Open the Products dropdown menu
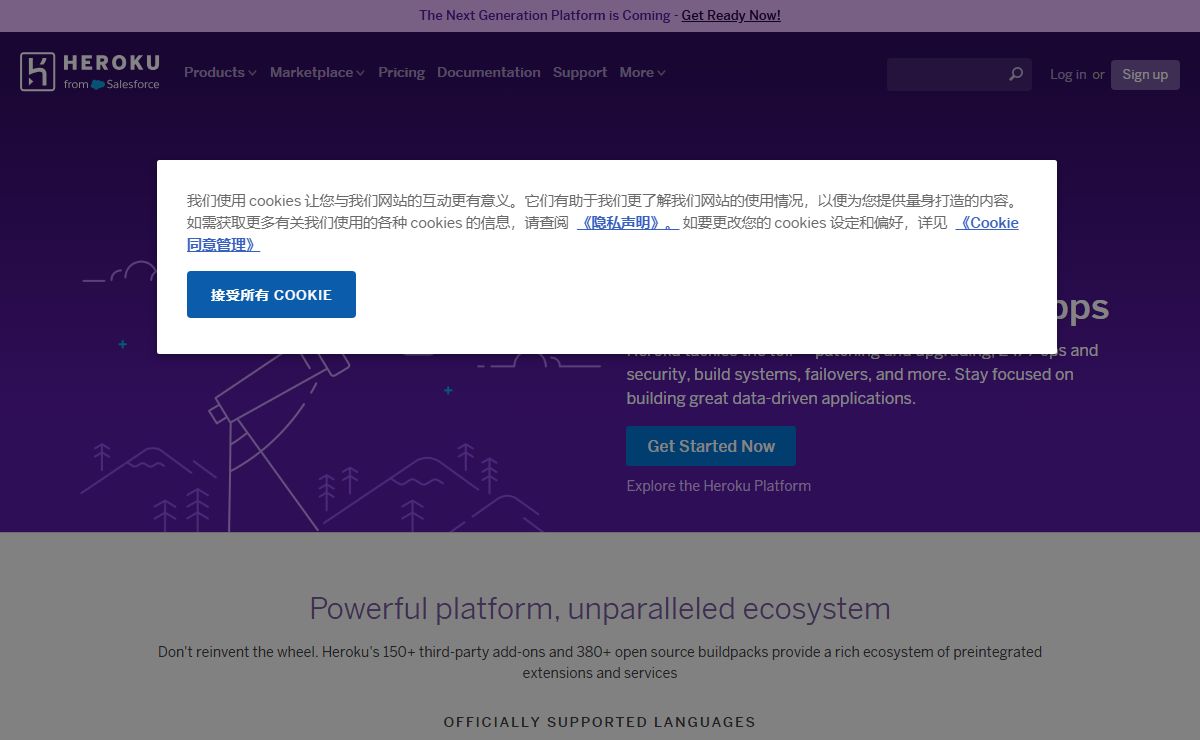 pyautogui.click(x=220, y=72)
